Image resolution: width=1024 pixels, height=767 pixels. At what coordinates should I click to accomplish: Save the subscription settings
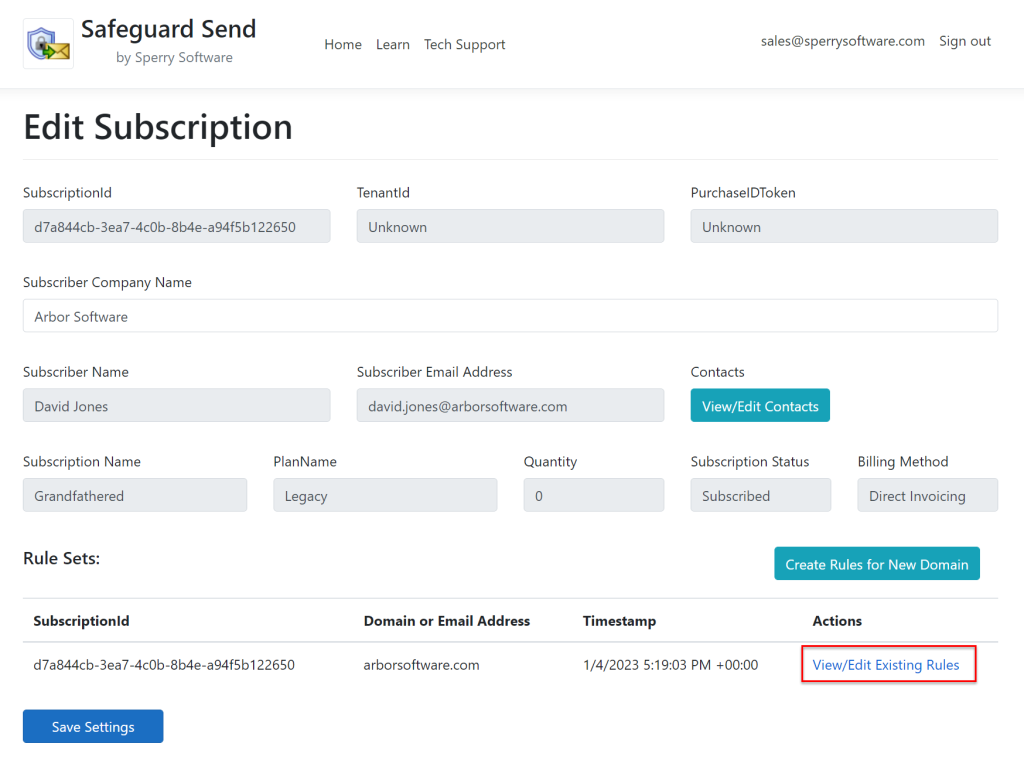click(x=93, y=726)
